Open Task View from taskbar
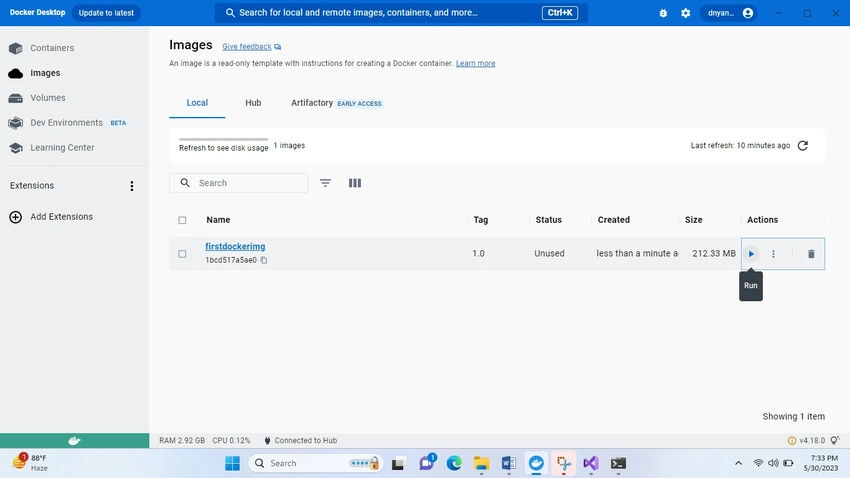 [x=398, y=463]
